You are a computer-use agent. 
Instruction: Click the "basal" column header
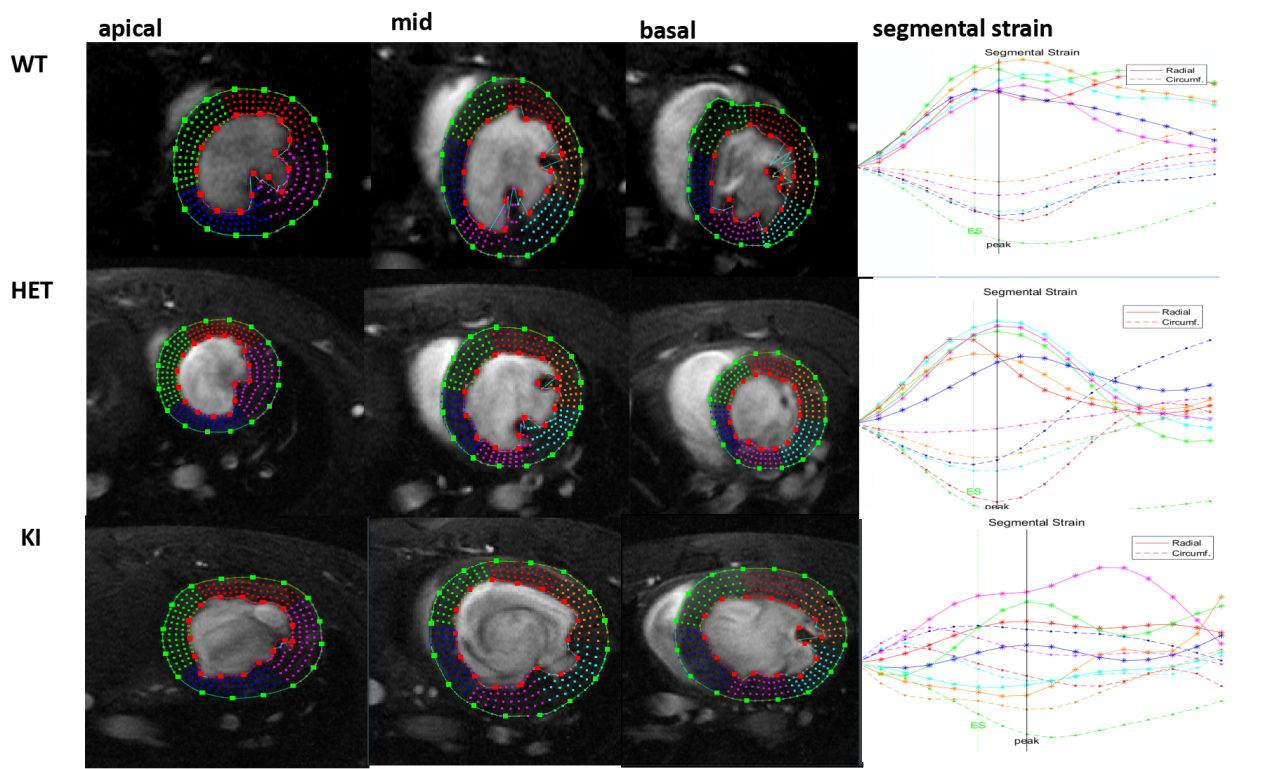[667, 30]
